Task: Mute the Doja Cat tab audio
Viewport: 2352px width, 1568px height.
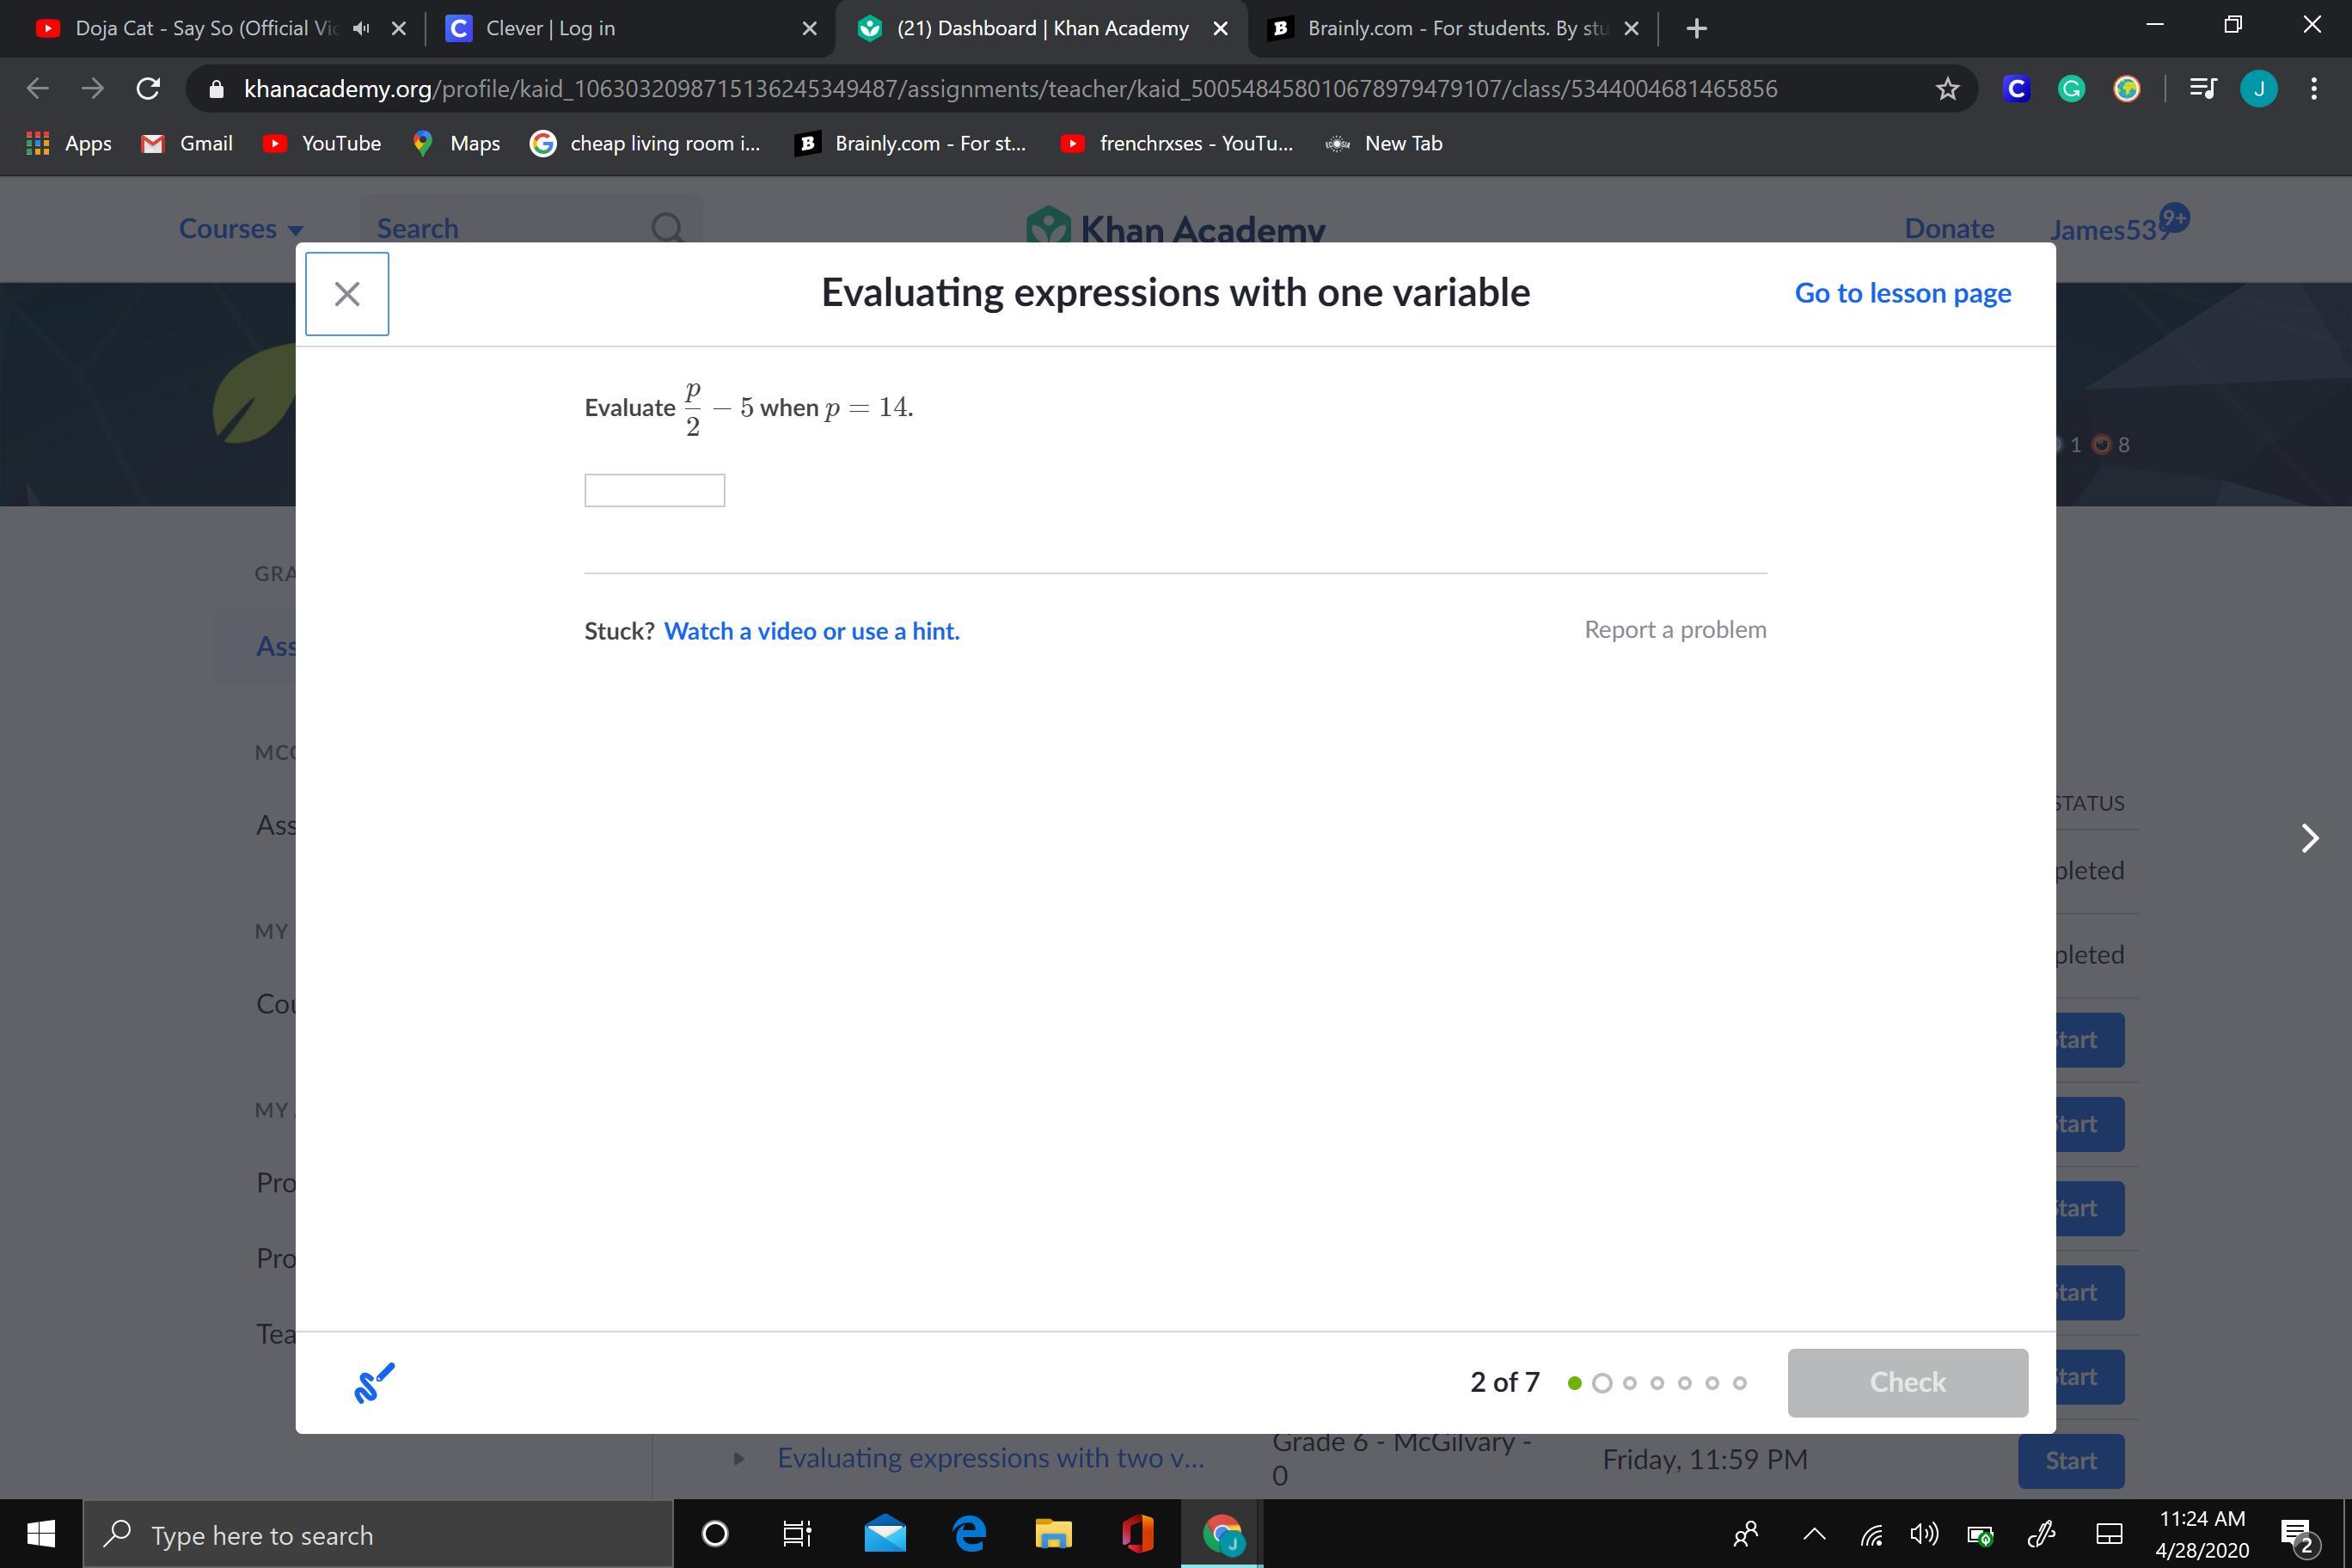Action: coord(361,28)
